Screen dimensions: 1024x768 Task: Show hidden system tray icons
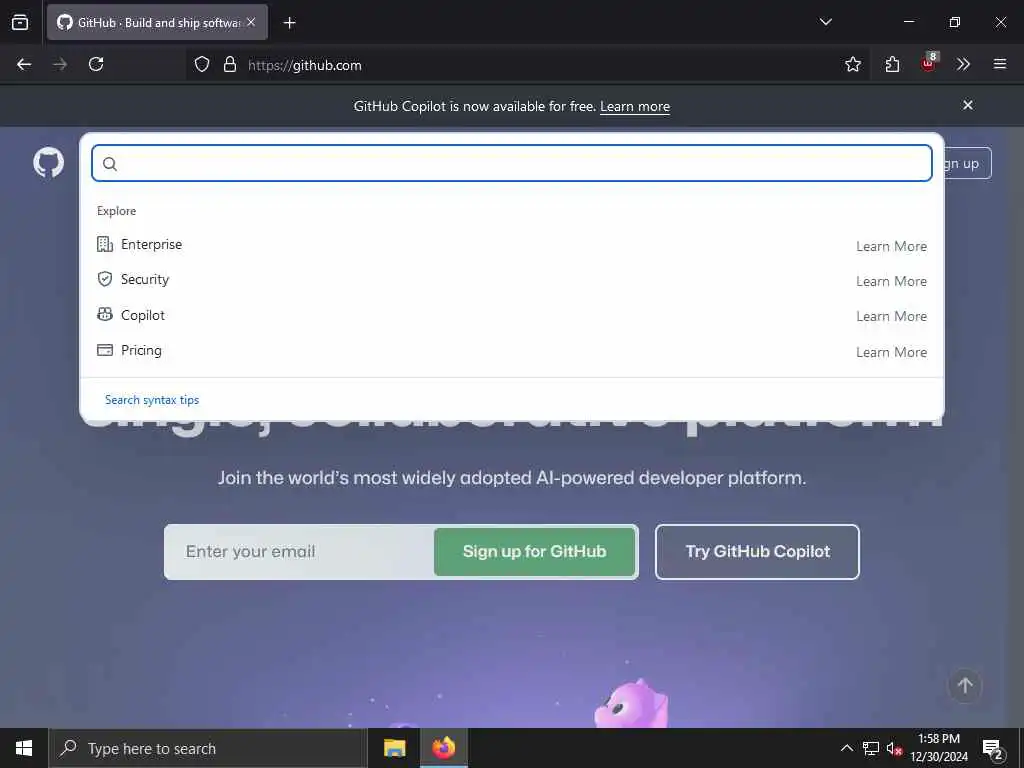[846, 748]
